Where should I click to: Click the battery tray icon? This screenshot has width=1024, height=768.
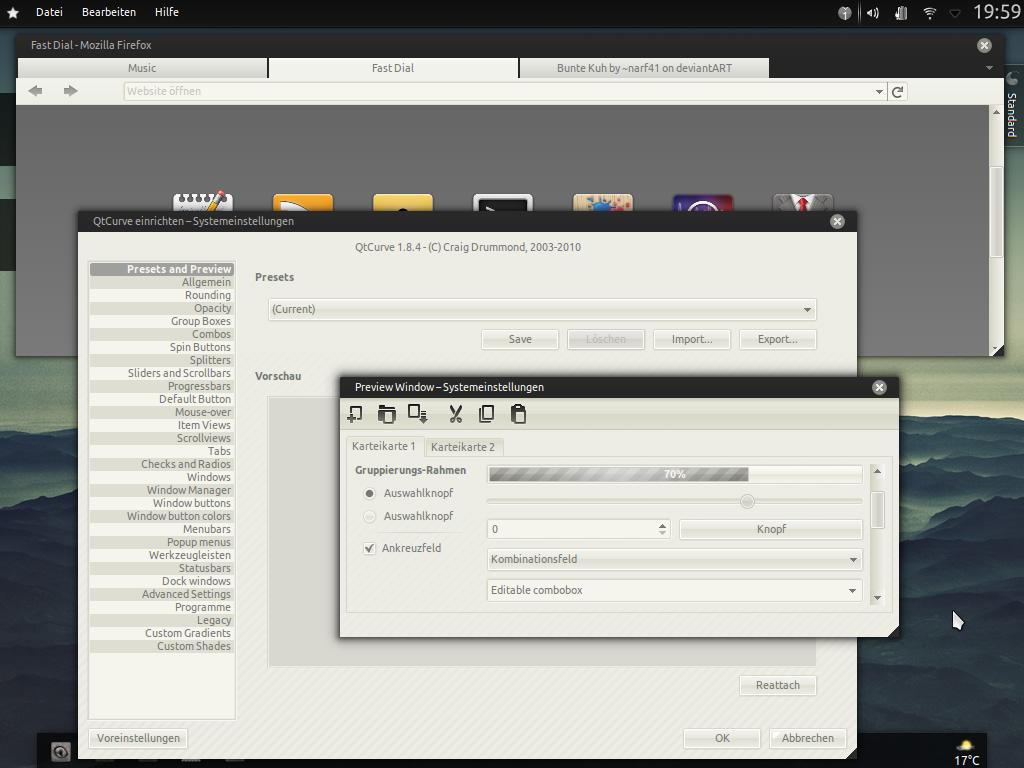tap(901, 13)
